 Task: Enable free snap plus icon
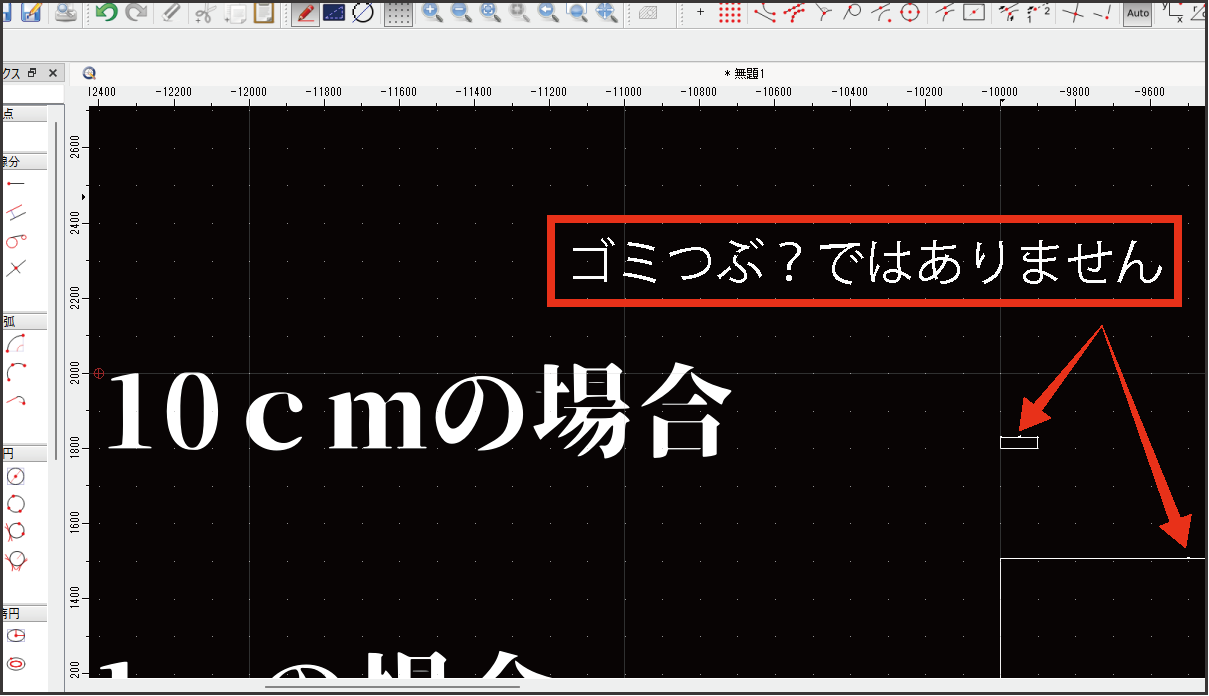coord(700,13)
